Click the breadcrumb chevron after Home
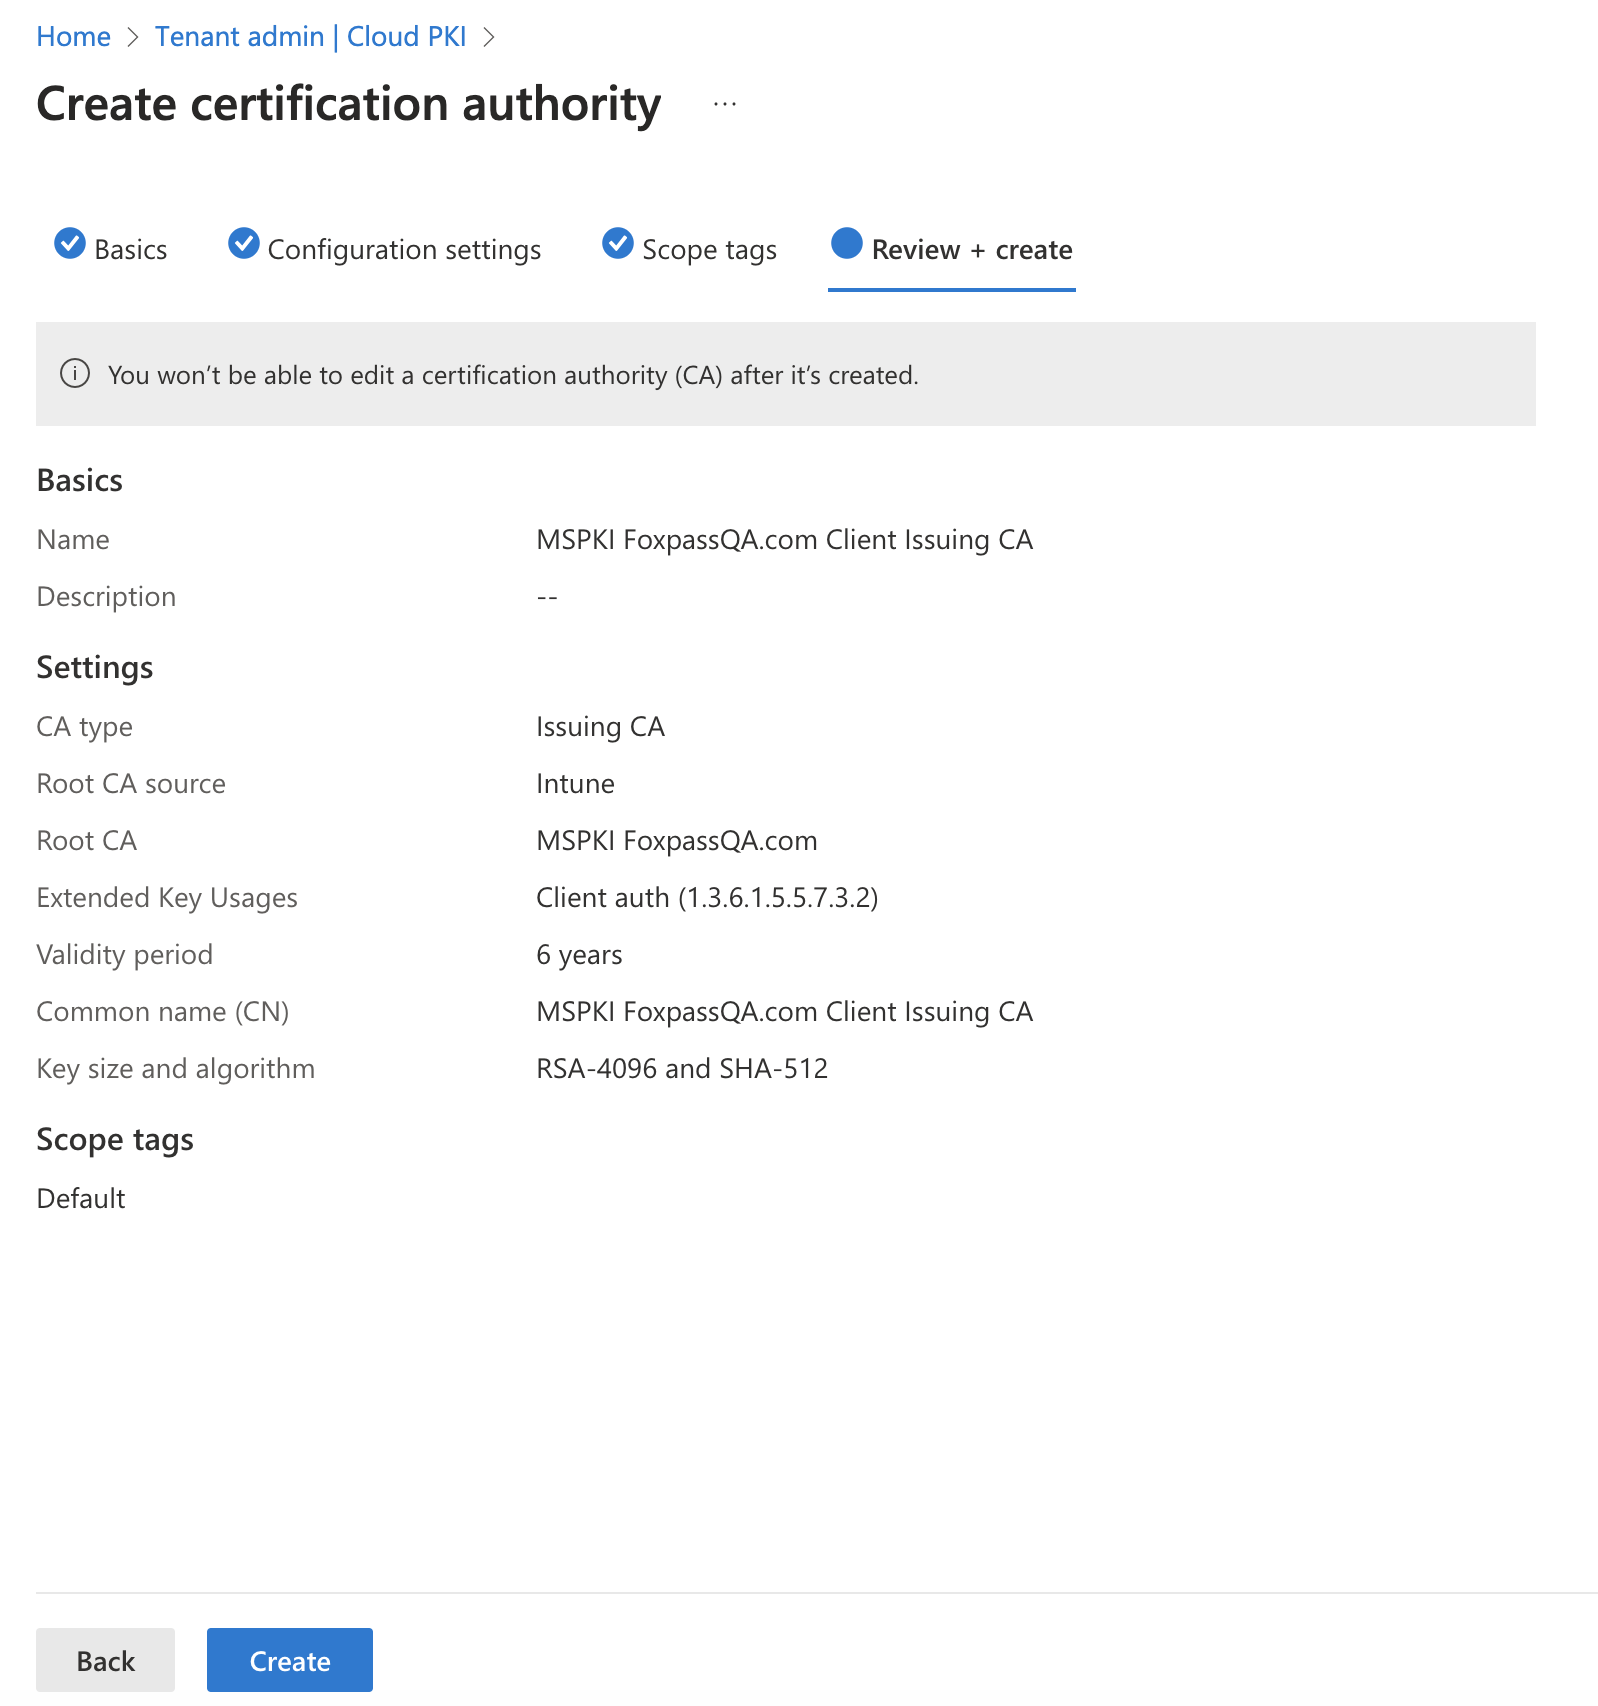The width and height of the screenshot is (1598, 1706). point(133,37)
